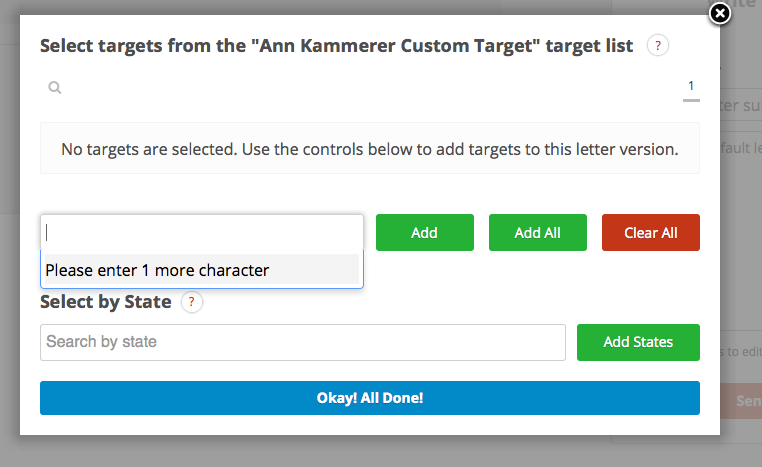Click the "Select by State" heading

(x=105, y=302)
